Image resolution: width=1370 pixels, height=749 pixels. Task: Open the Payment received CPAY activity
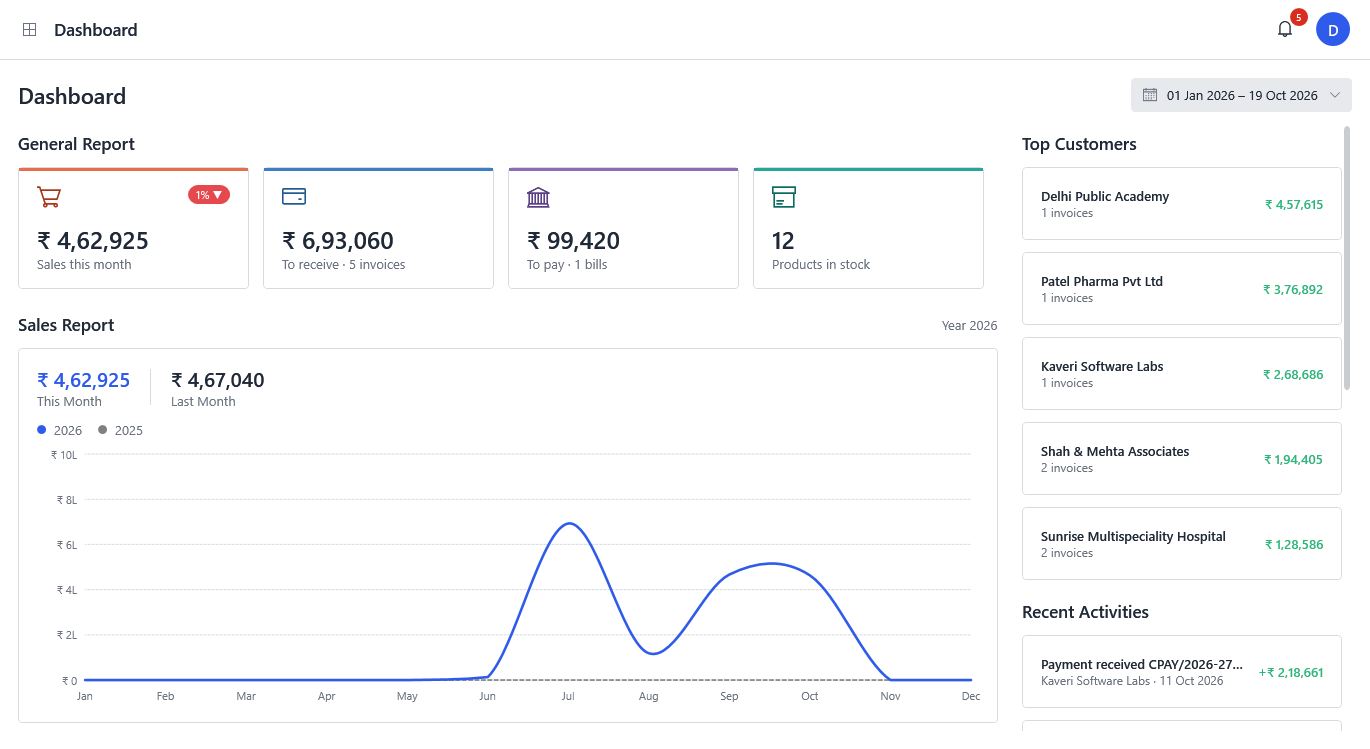tap(1182, 672)
